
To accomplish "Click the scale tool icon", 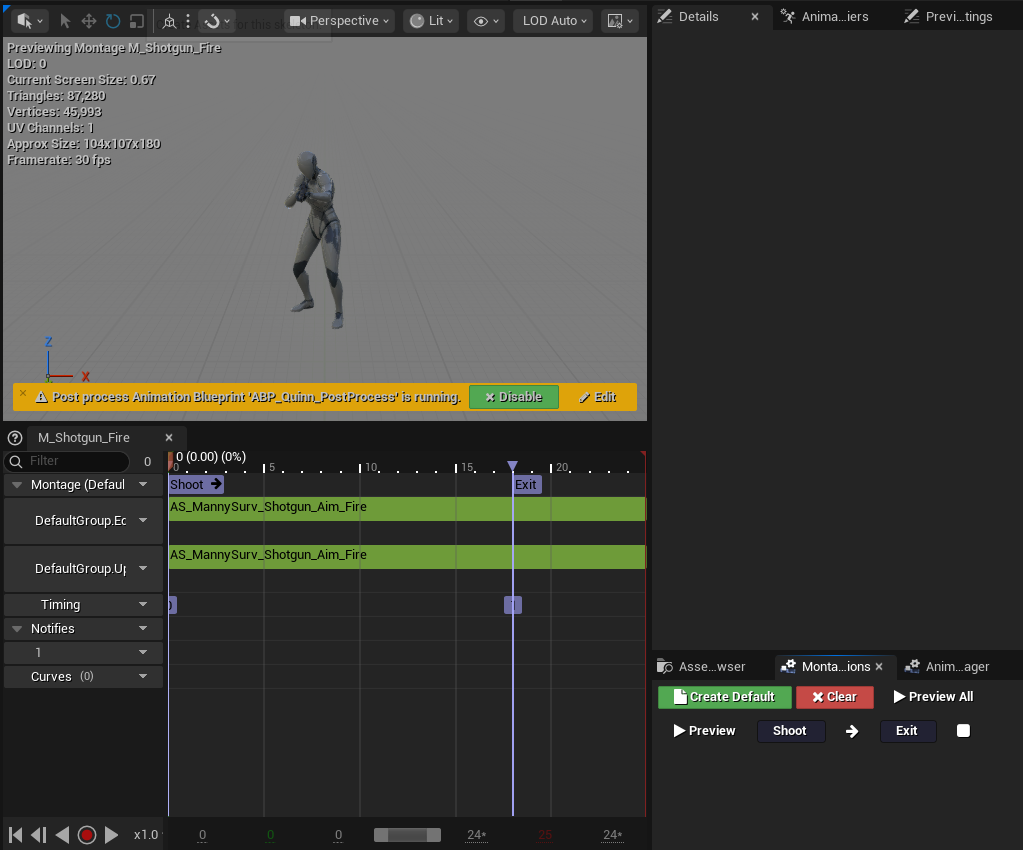I will coord(136,21).
